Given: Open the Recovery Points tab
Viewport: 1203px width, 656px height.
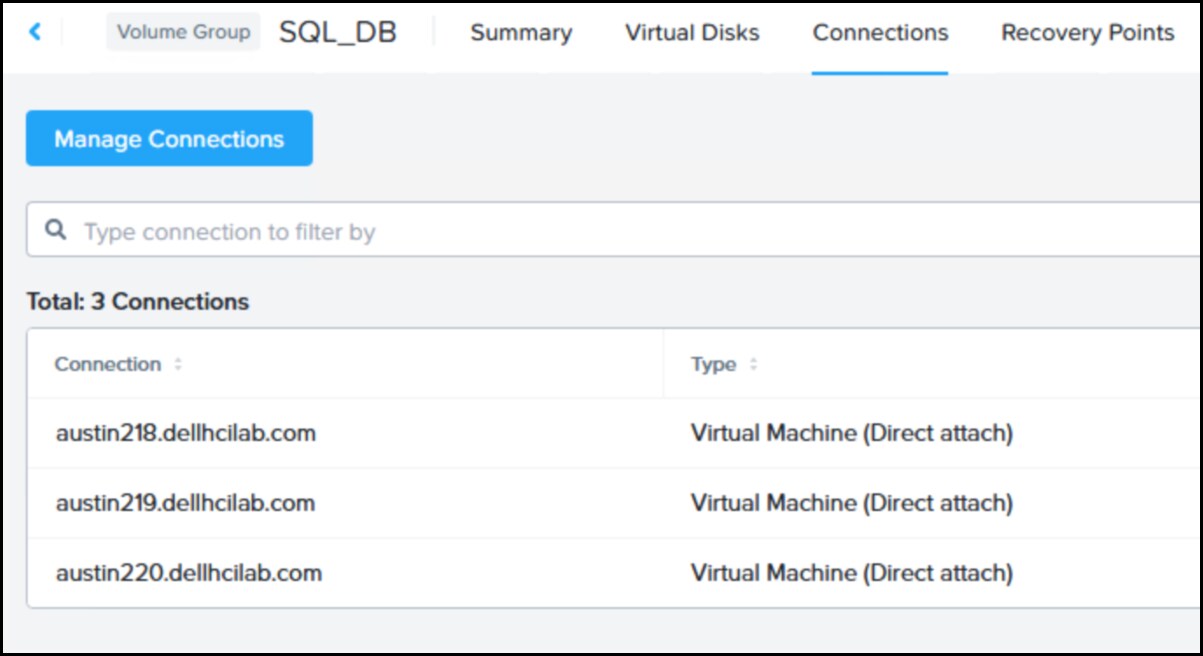Looking at the screenshot, I should coord(1087,32).
